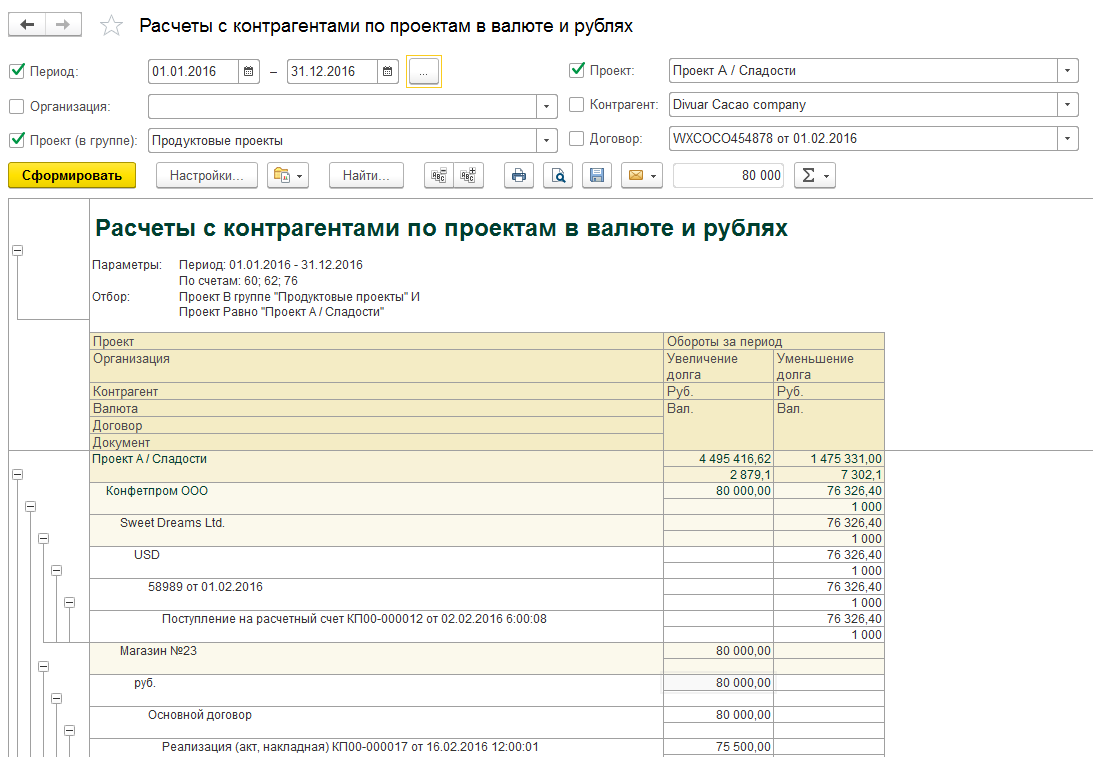Screen dimensions: 1093x757
Task: Enable the Организация filter checkbox
Action: 17,107
